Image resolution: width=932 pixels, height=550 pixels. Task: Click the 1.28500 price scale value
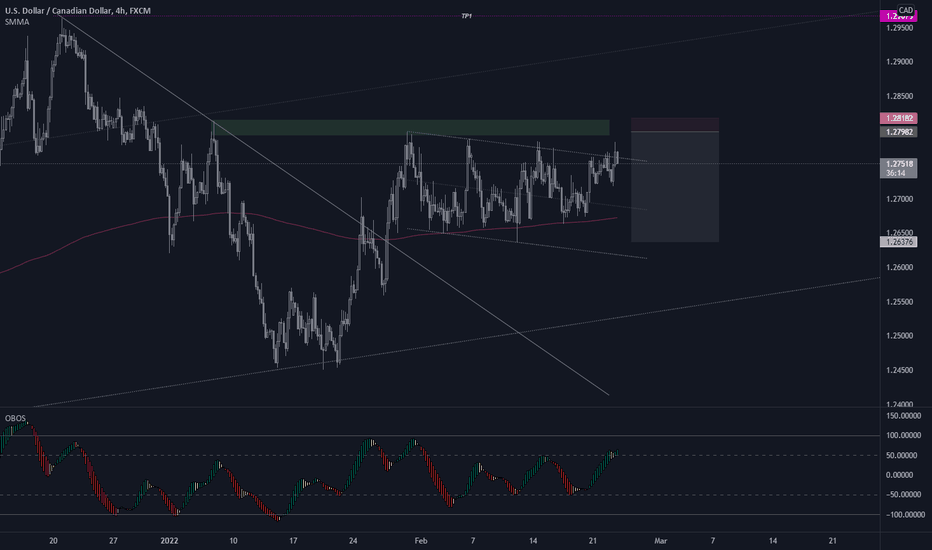[899, 96]
